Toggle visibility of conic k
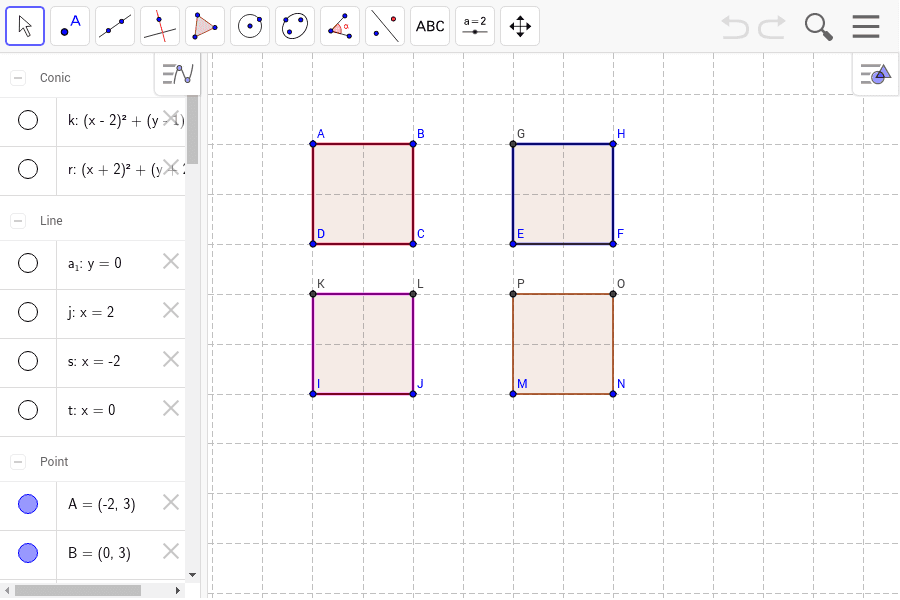 click(28, 120)
